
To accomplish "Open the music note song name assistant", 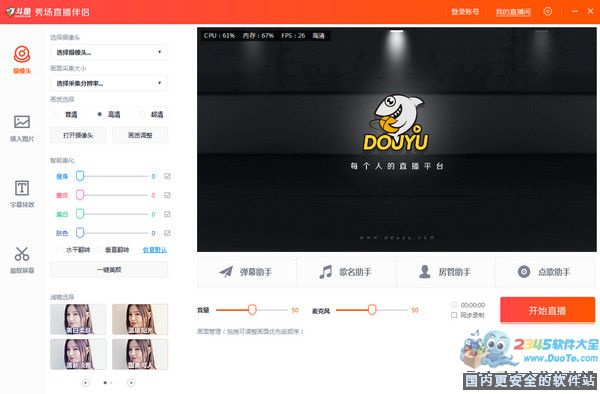I will (346, 272).
